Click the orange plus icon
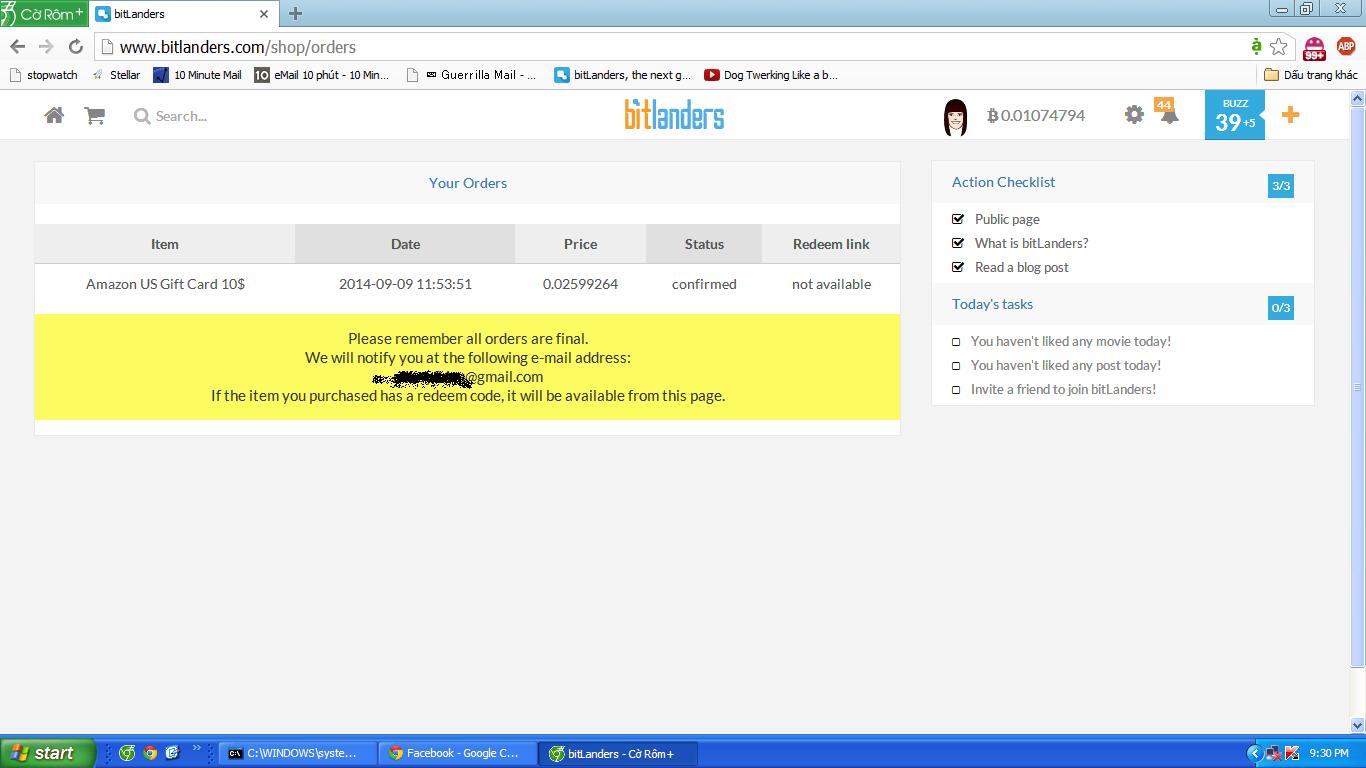1366x768 pixels. pos(1290,115)
